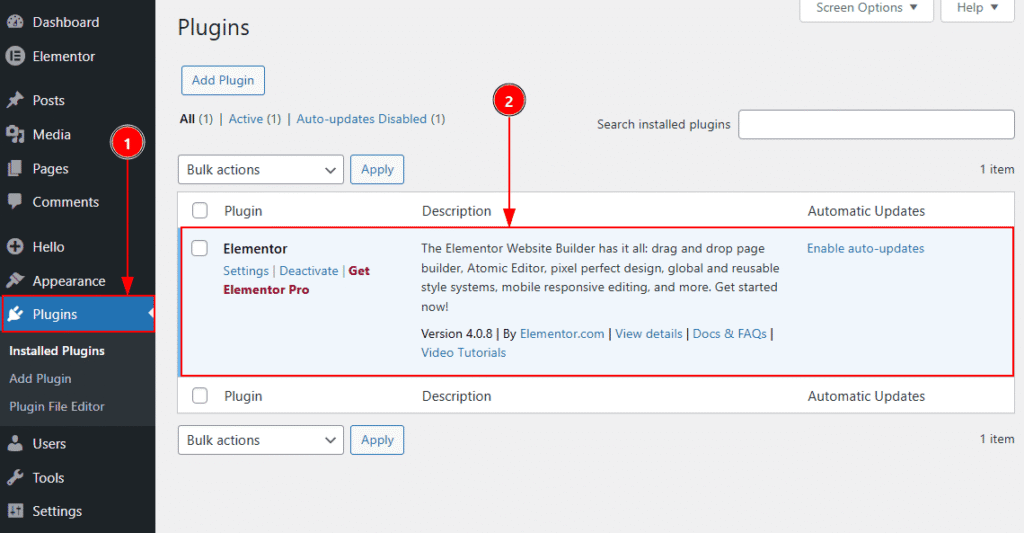Select the Plugins menu item
This screenshot has height=533, width=1024.
click(x=77, y=314)
